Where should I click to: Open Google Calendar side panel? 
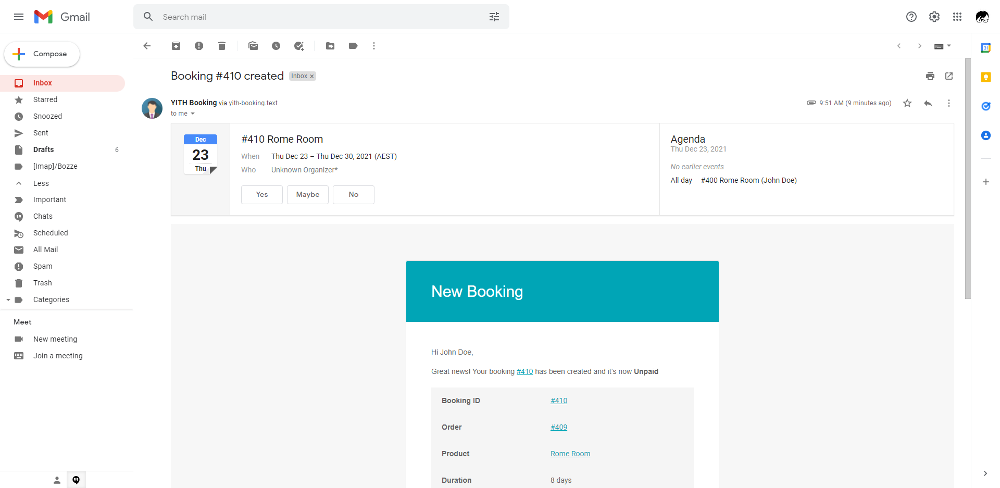point(985,48)
